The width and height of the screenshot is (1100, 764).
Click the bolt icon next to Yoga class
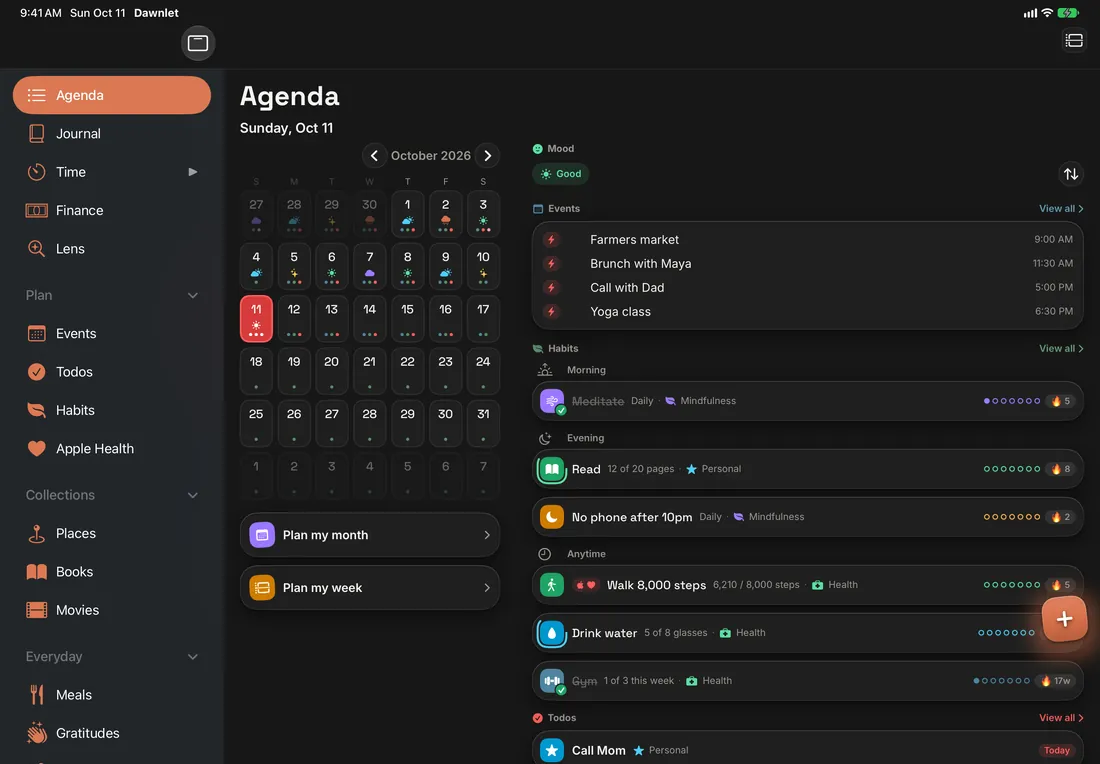pyautogui.click(x=551, y=311)
